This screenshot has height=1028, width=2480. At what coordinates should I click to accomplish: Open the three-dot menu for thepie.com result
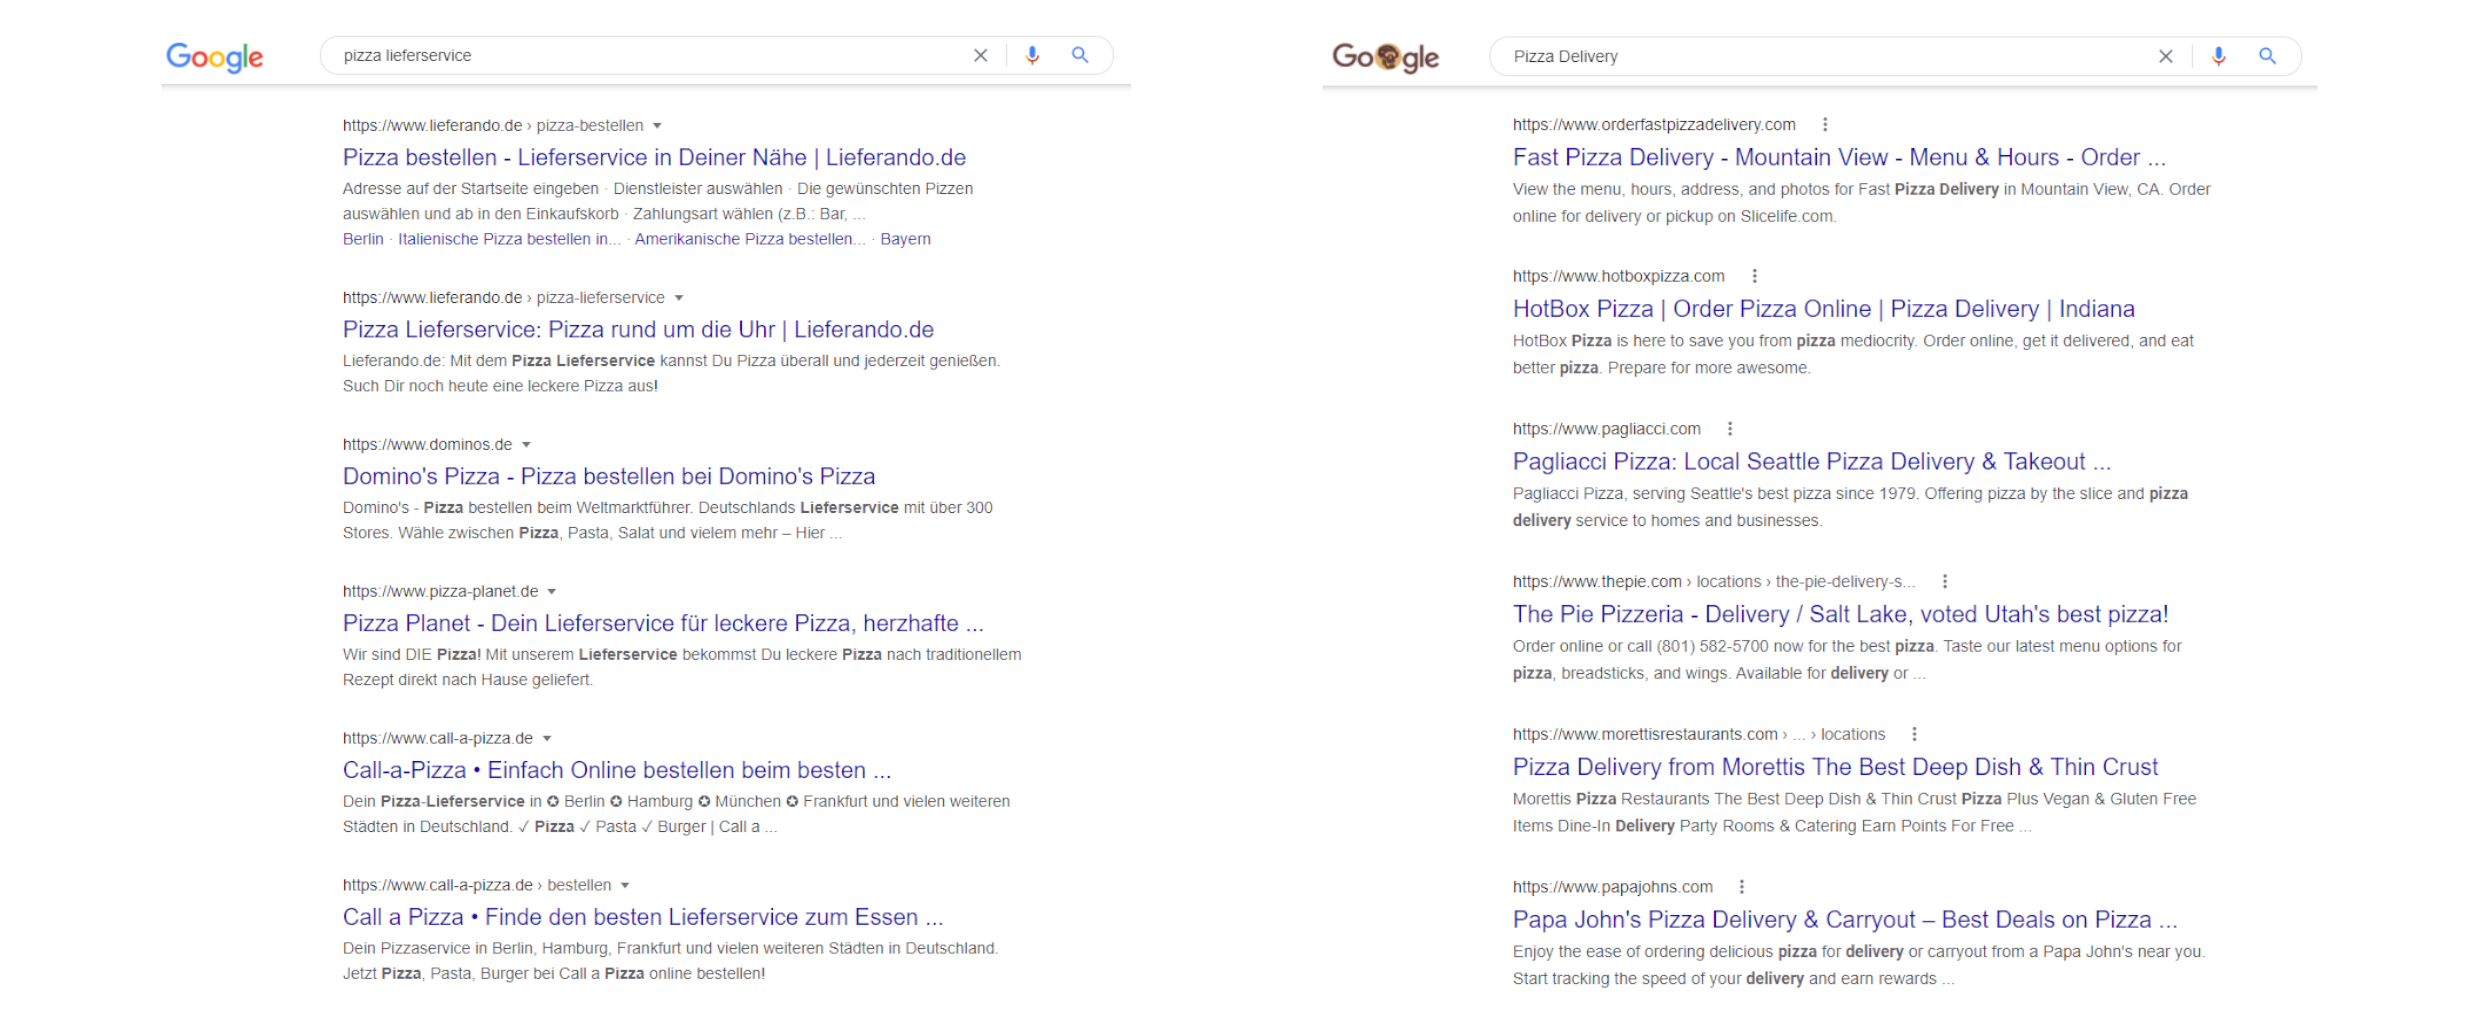tap(1945, 582)
